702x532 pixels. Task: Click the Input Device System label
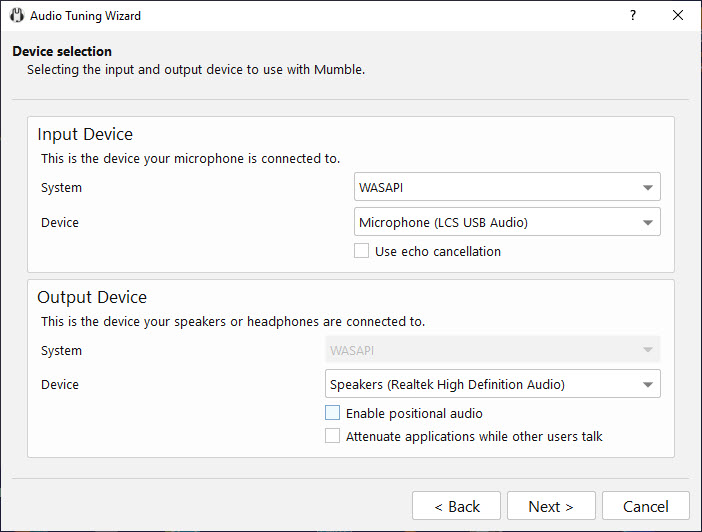click(61, 188)
